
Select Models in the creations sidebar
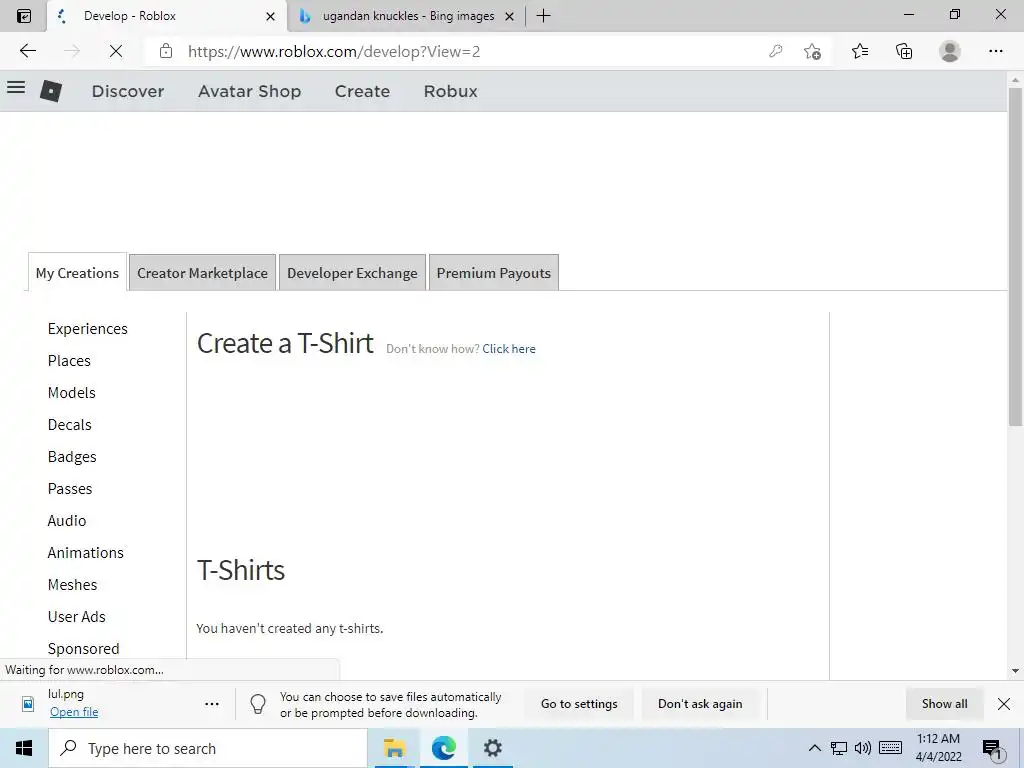(72, 393)
